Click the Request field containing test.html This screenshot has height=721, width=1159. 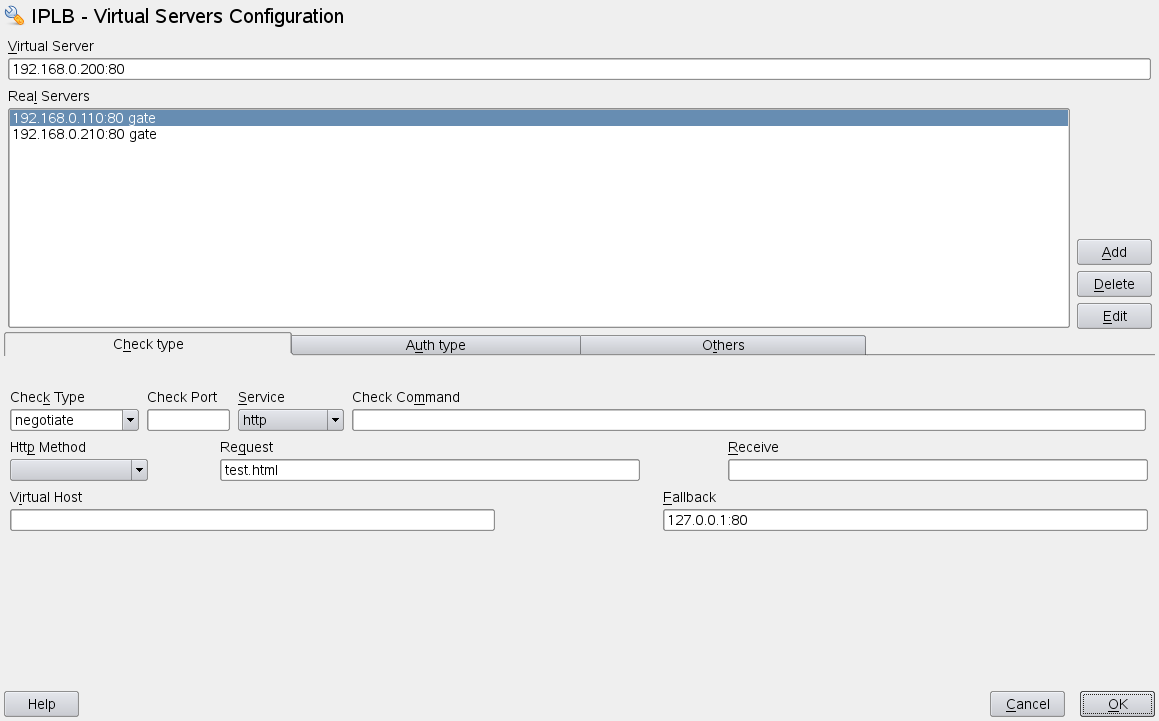(429, 470)
